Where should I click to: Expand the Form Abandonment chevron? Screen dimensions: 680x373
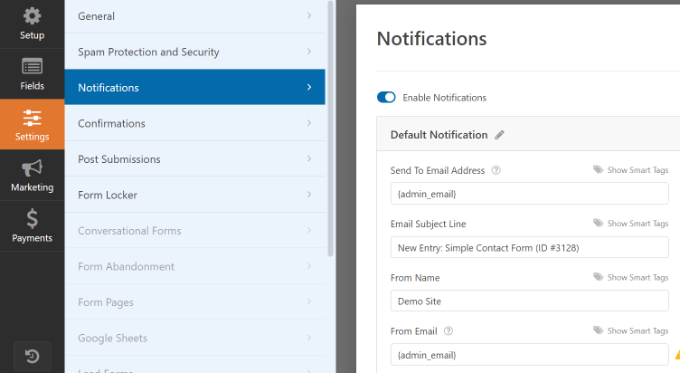pos(309,266)
